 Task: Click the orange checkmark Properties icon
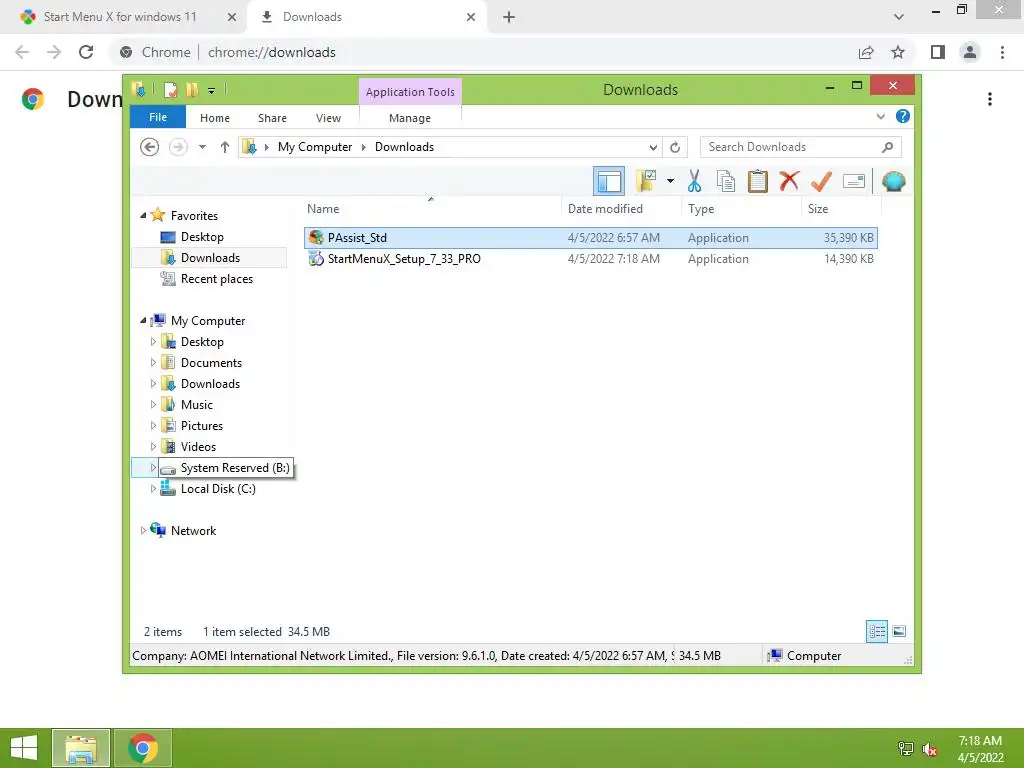tap(821, 181)
